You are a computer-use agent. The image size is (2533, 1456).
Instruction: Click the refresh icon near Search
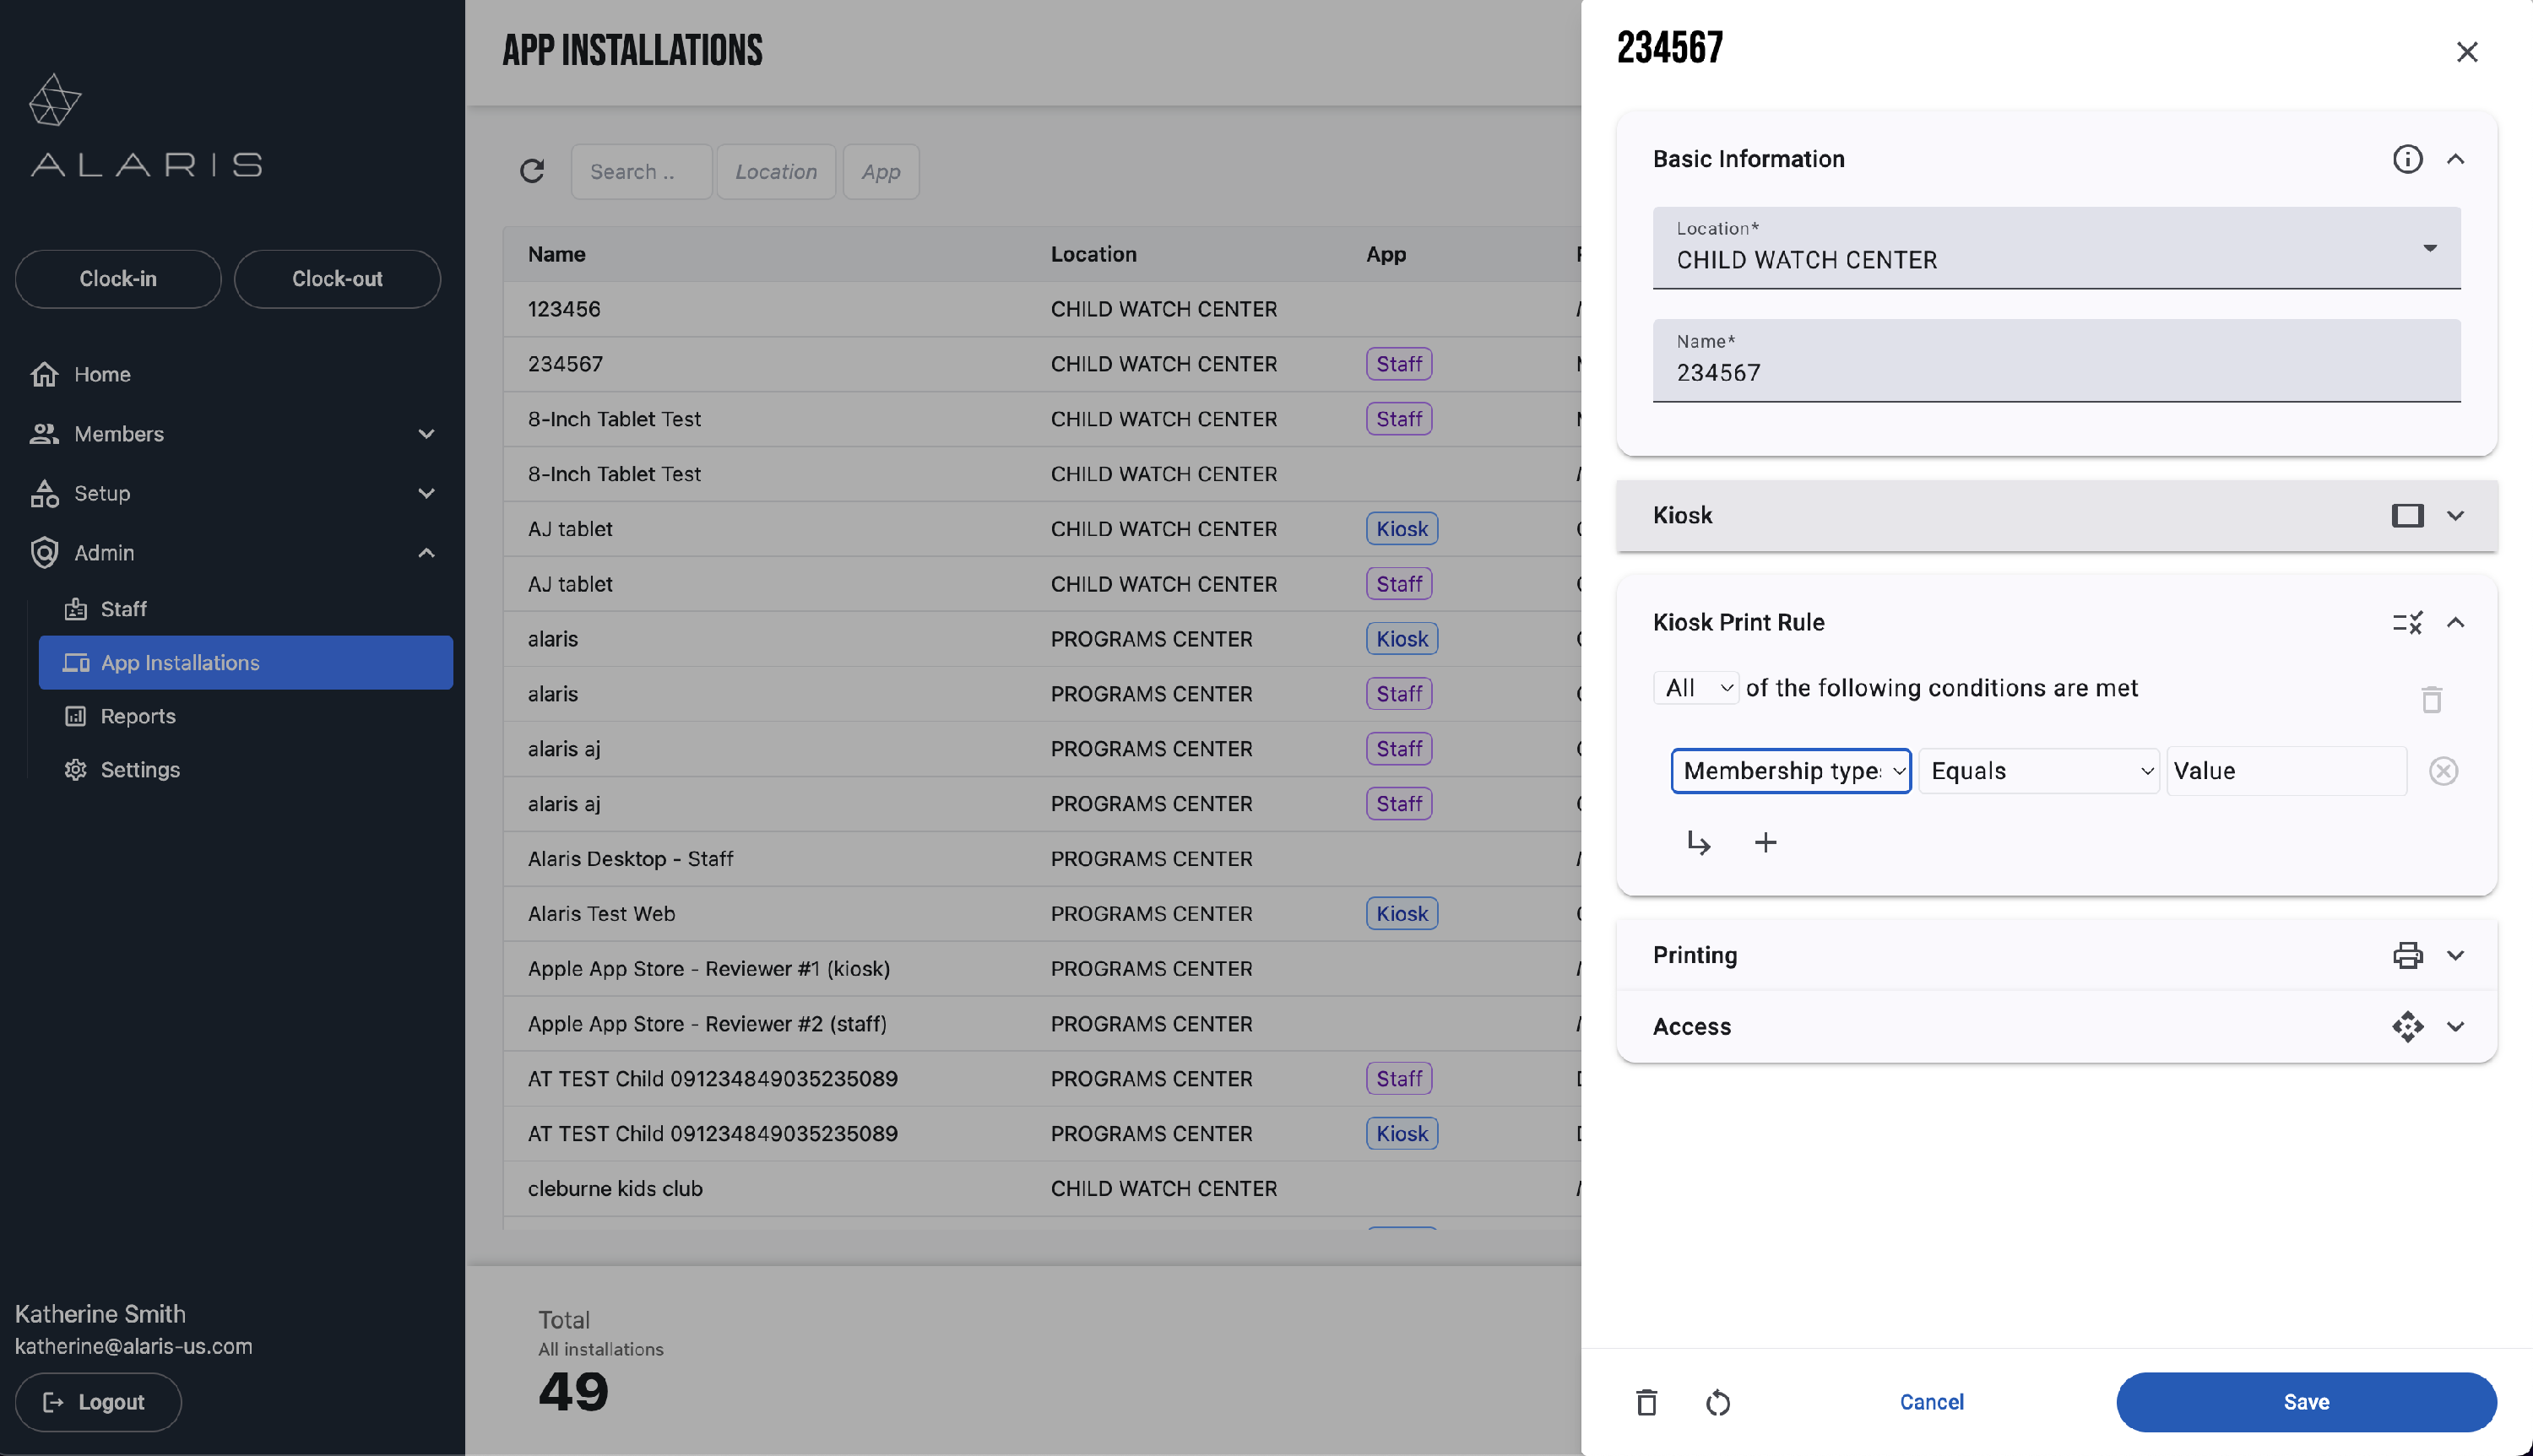click(532, 171)
